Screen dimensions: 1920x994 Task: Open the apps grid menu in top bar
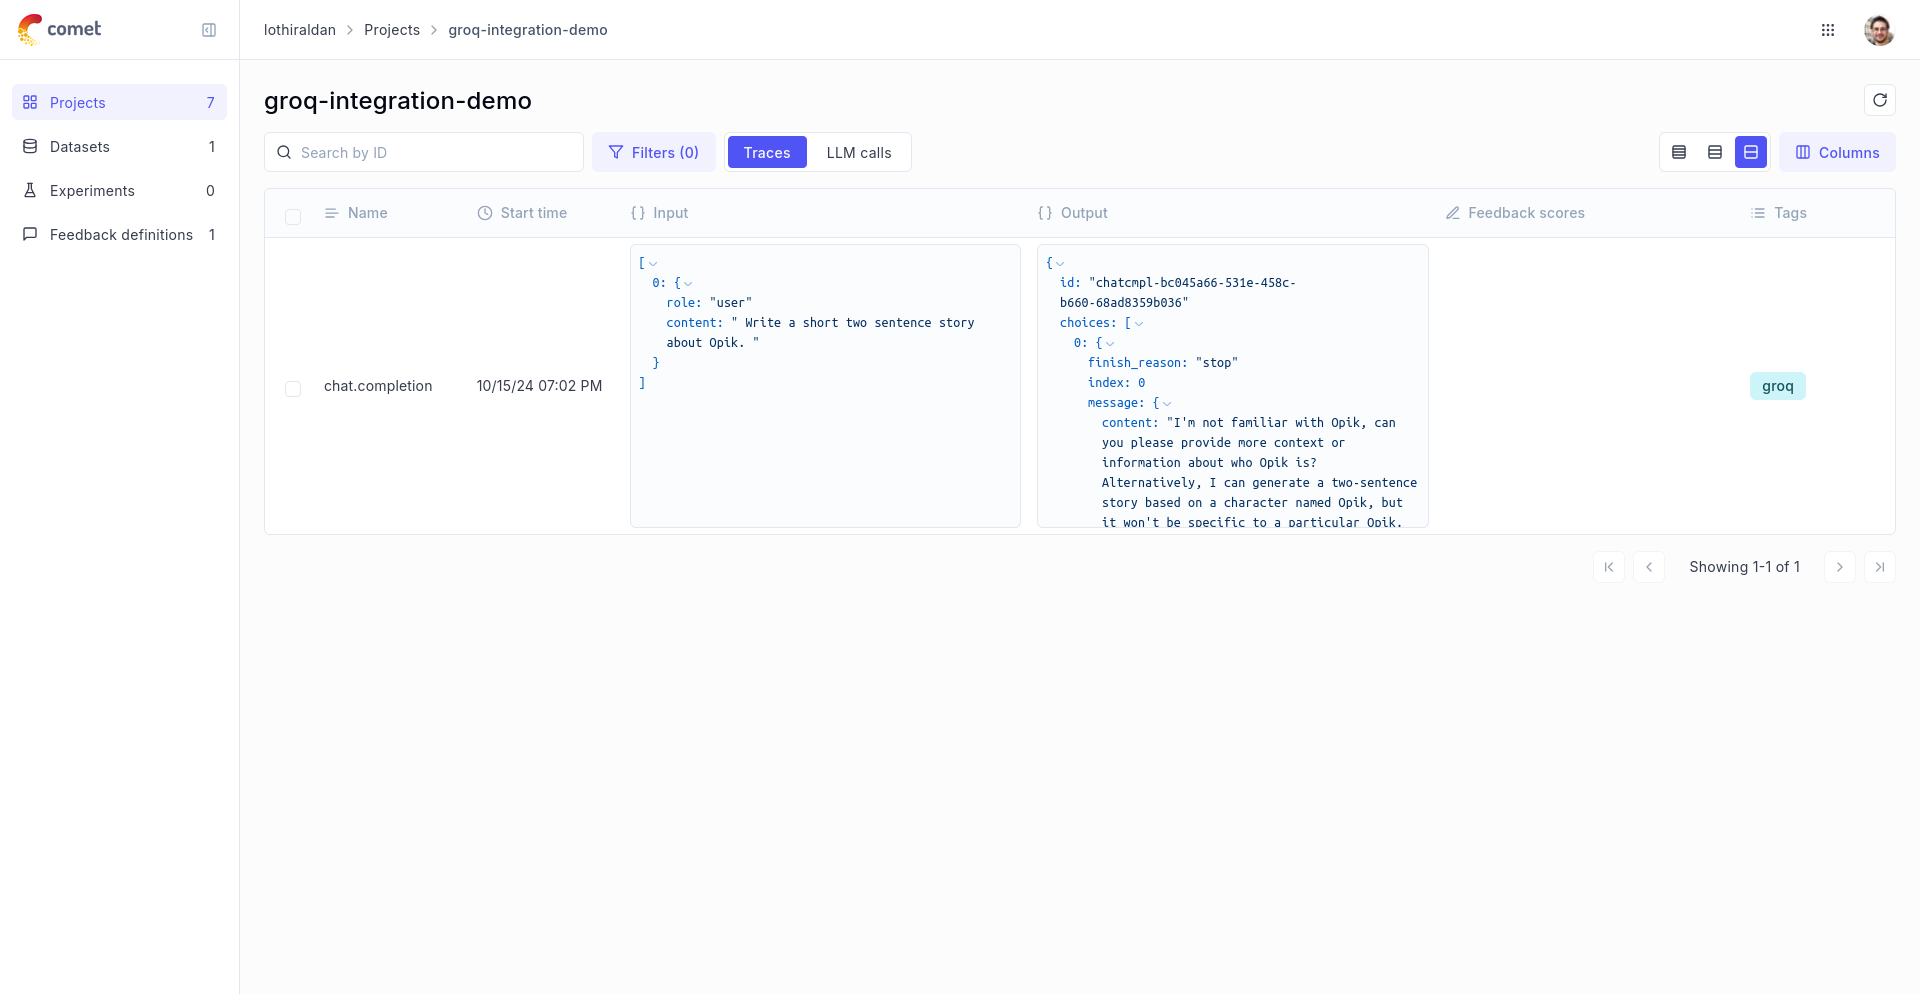pos(1828,30)
